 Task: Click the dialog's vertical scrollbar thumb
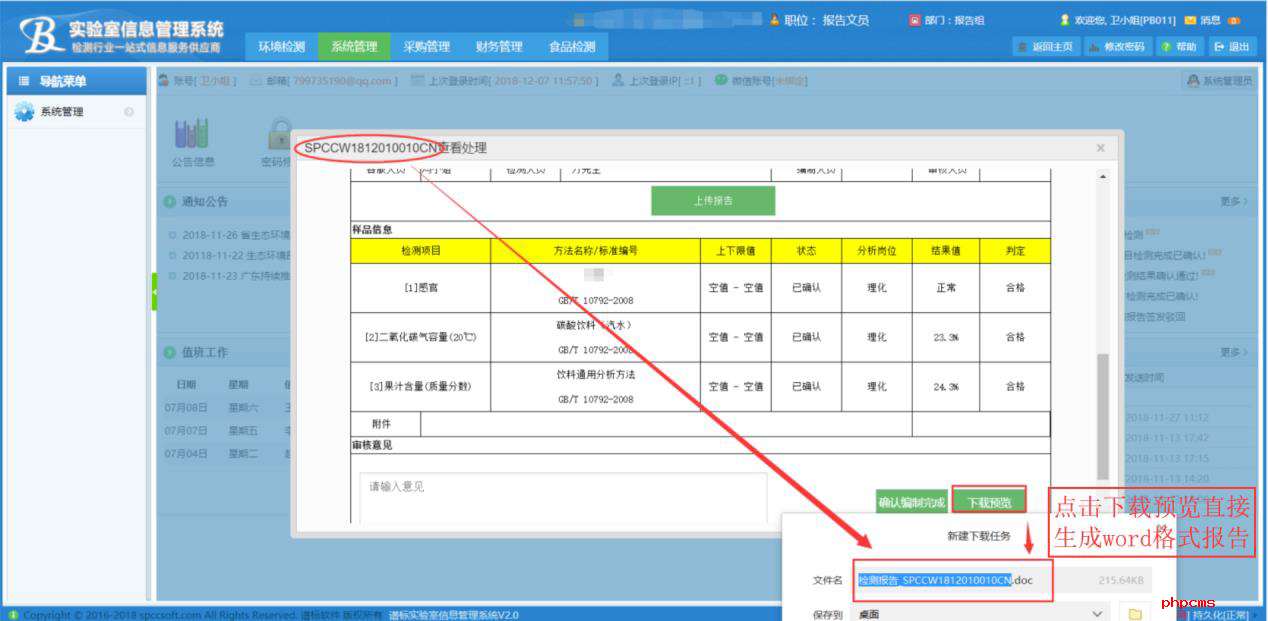click(x=1103, y=415)
